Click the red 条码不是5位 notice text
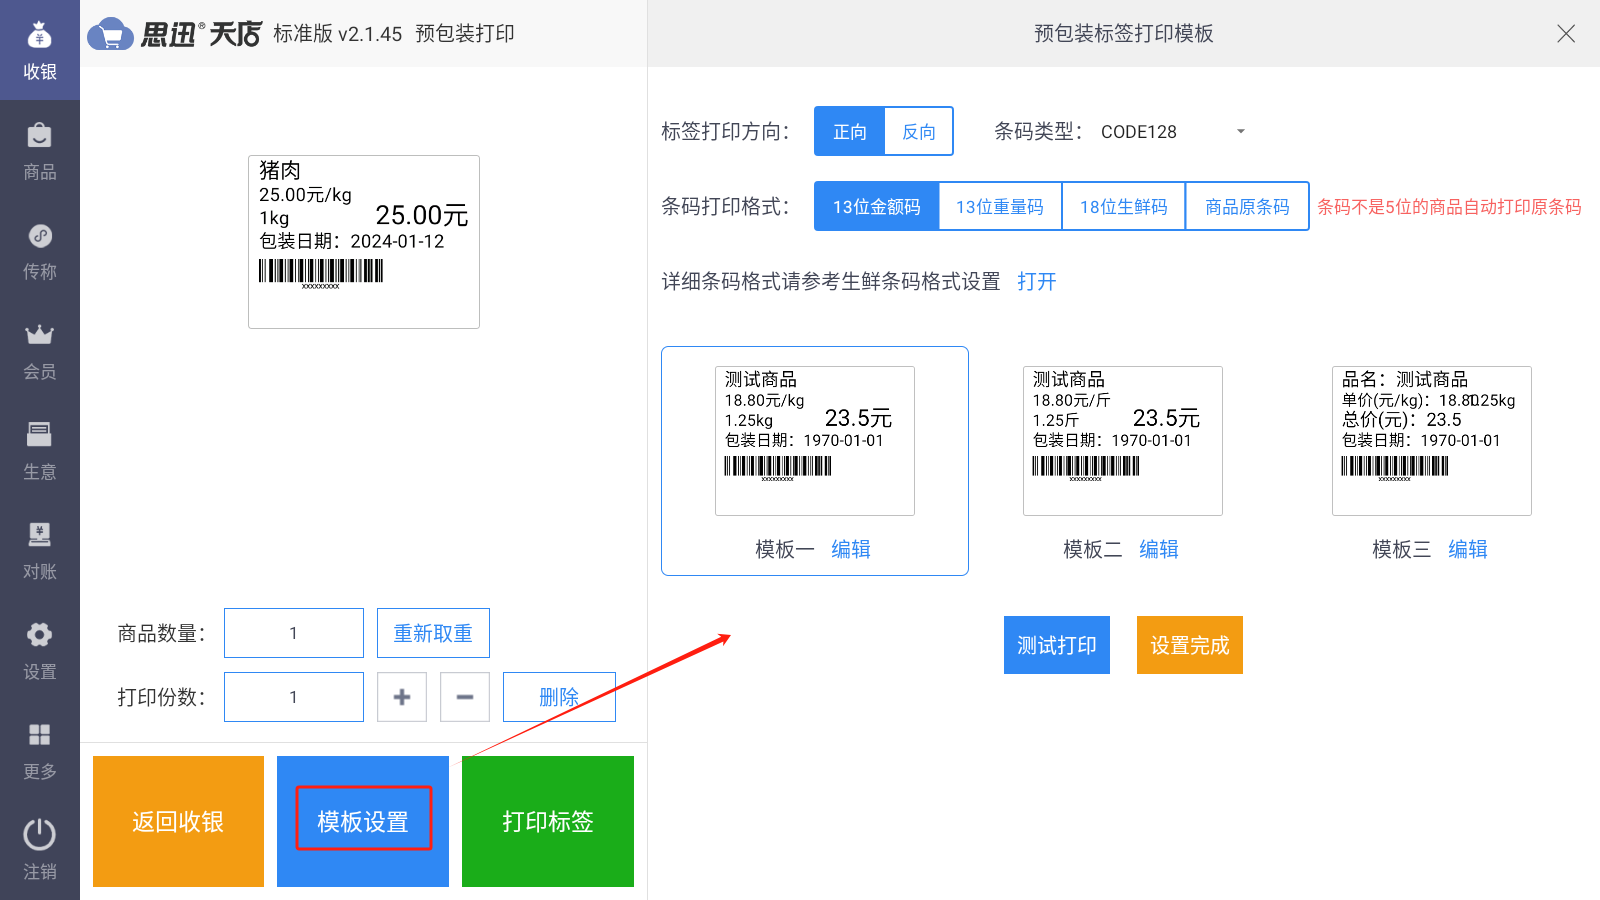 coord(1449,207)
